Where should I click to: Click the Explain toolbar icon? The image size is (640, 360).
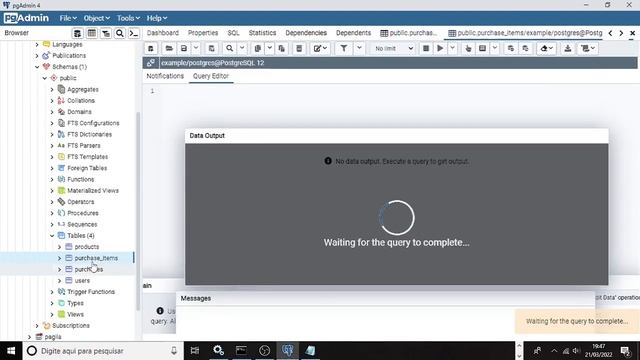pos(468,49)
